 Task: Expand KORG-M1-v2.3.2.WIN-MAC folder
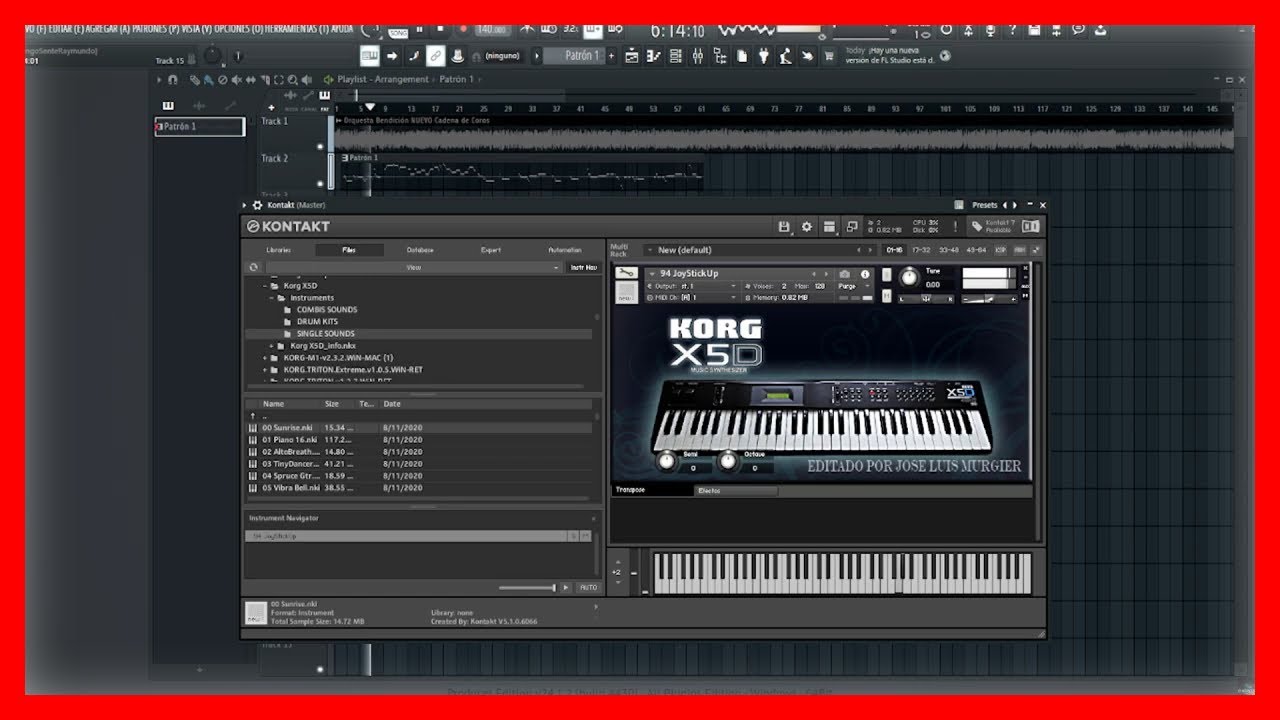265,358
